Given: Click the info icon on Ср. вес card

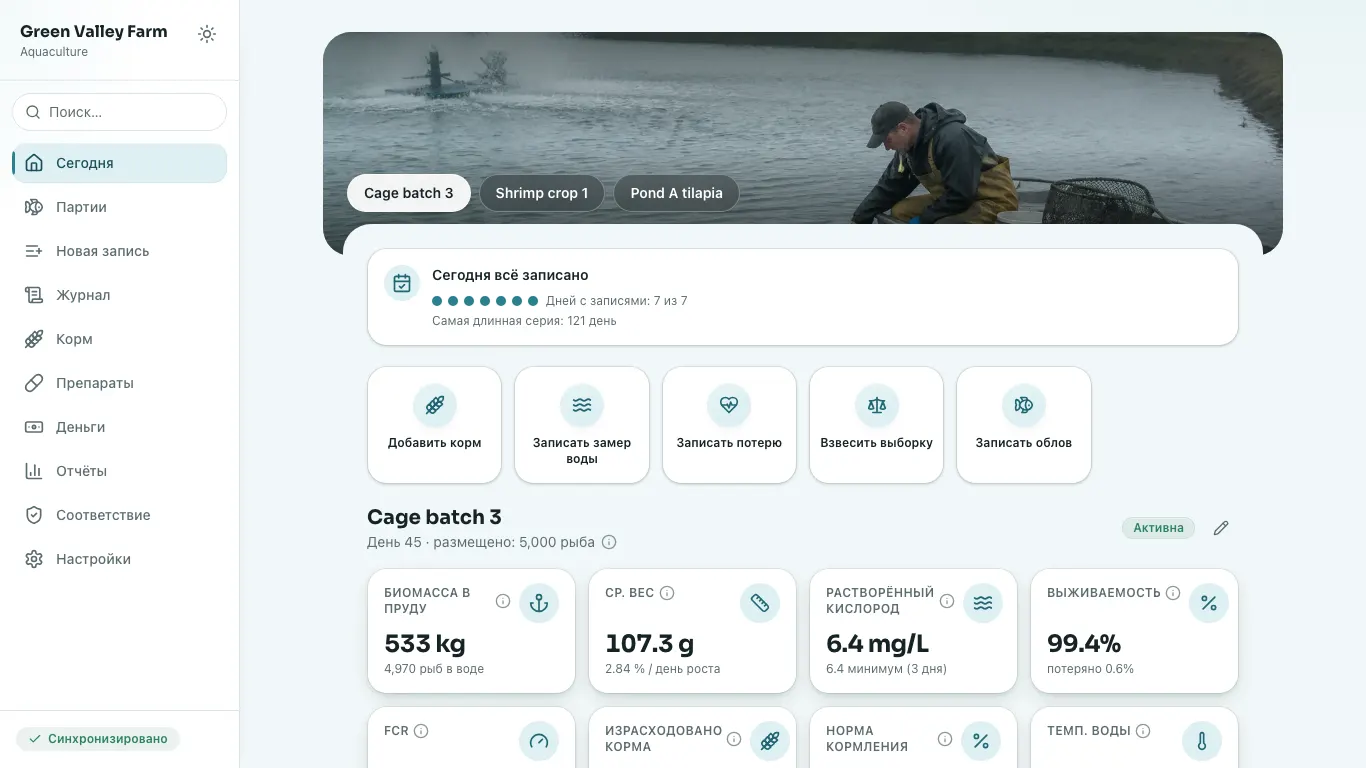Looking at the screenshot, I should pyautogui.click(x=667, y=593).
